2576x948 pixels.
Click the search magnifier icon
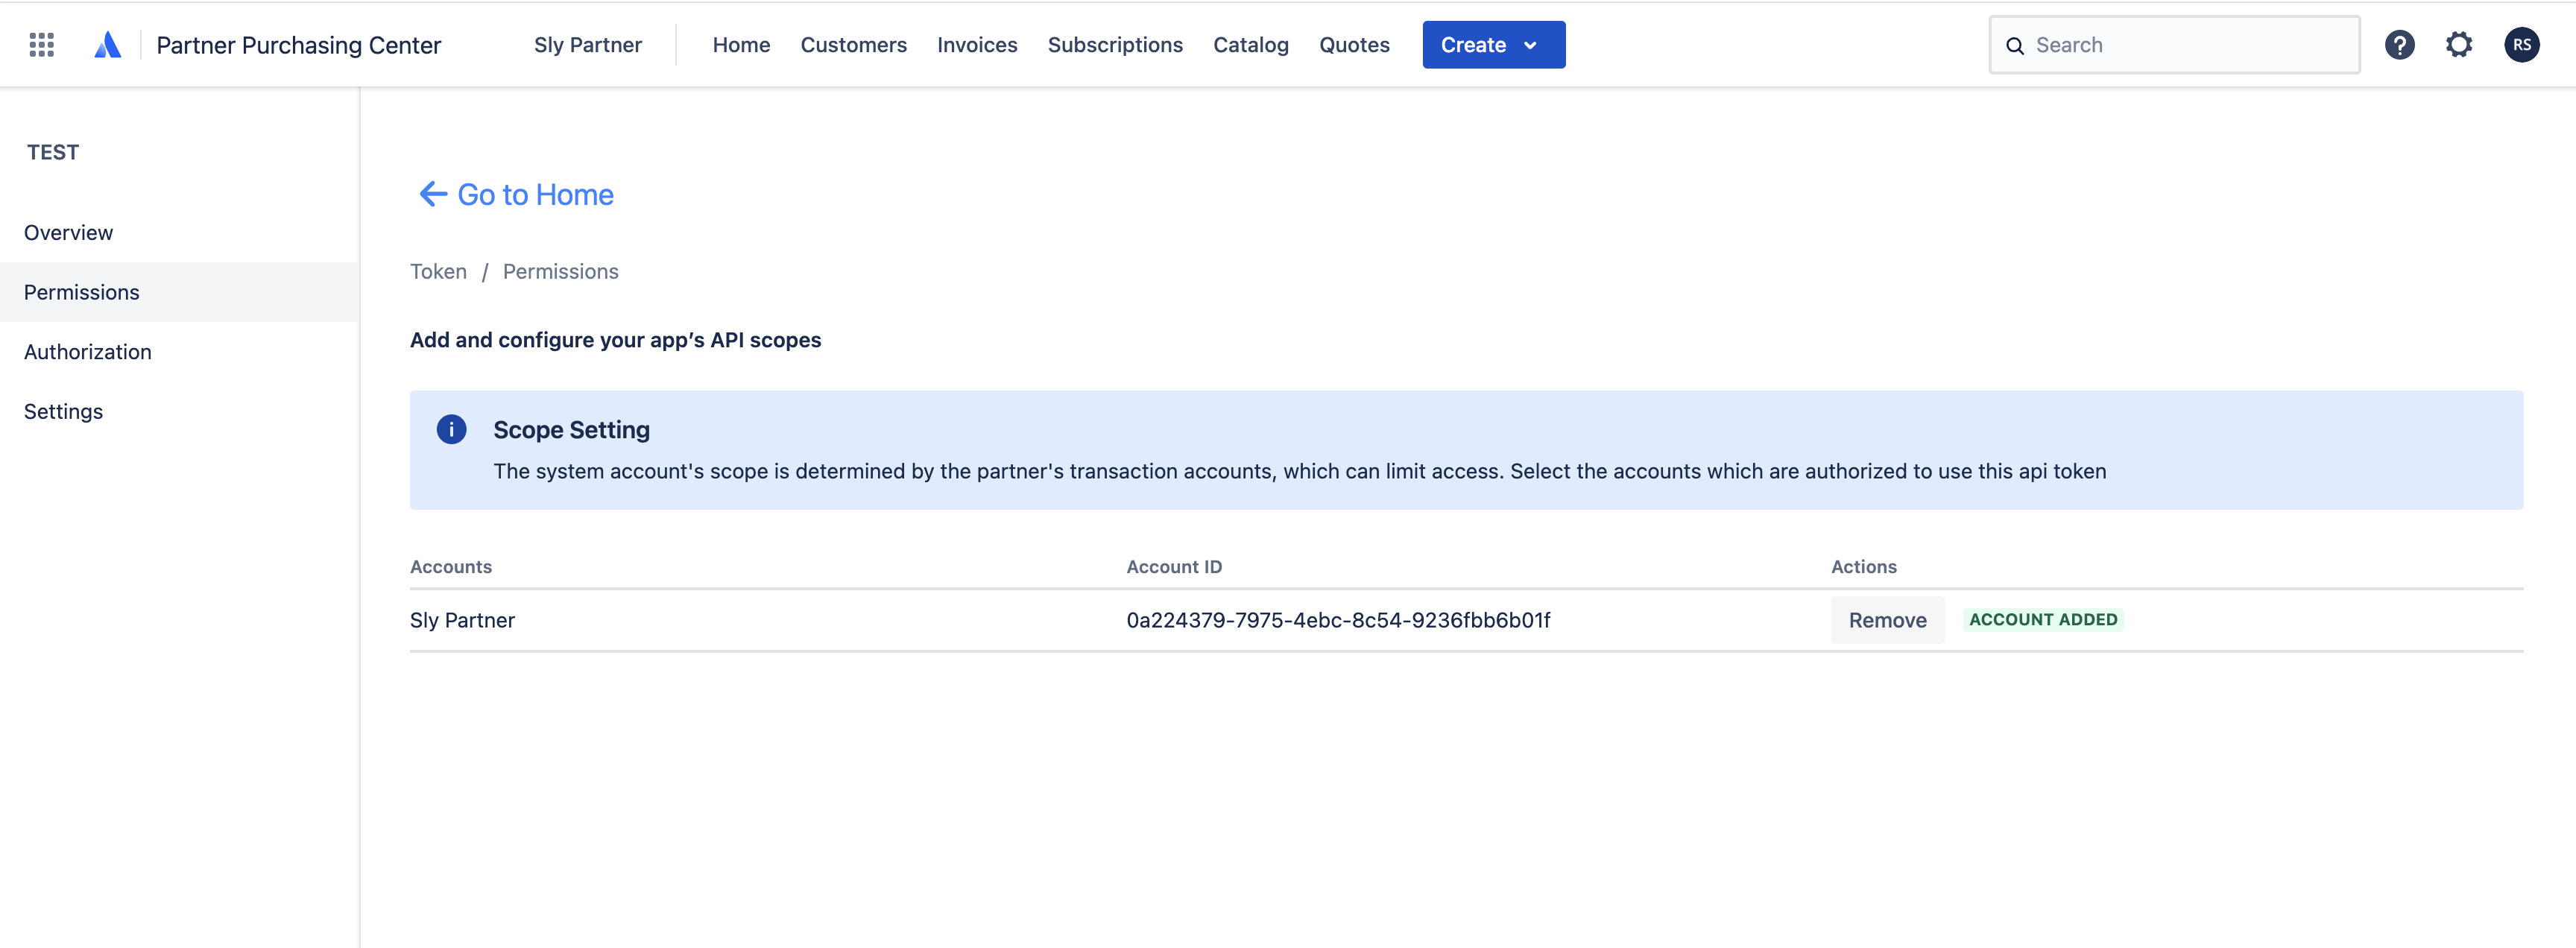[2015, 45]
